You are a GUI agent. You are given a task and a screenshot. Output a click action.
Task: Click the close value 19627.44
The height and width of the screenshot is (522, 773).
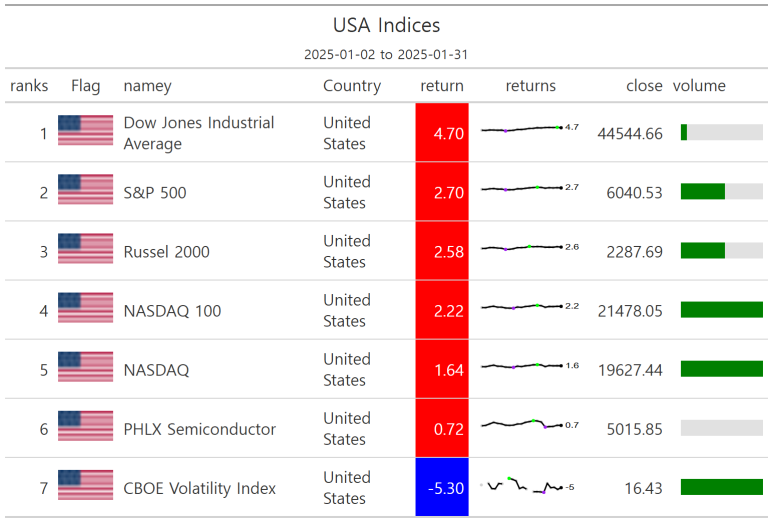tap(630, 370)
